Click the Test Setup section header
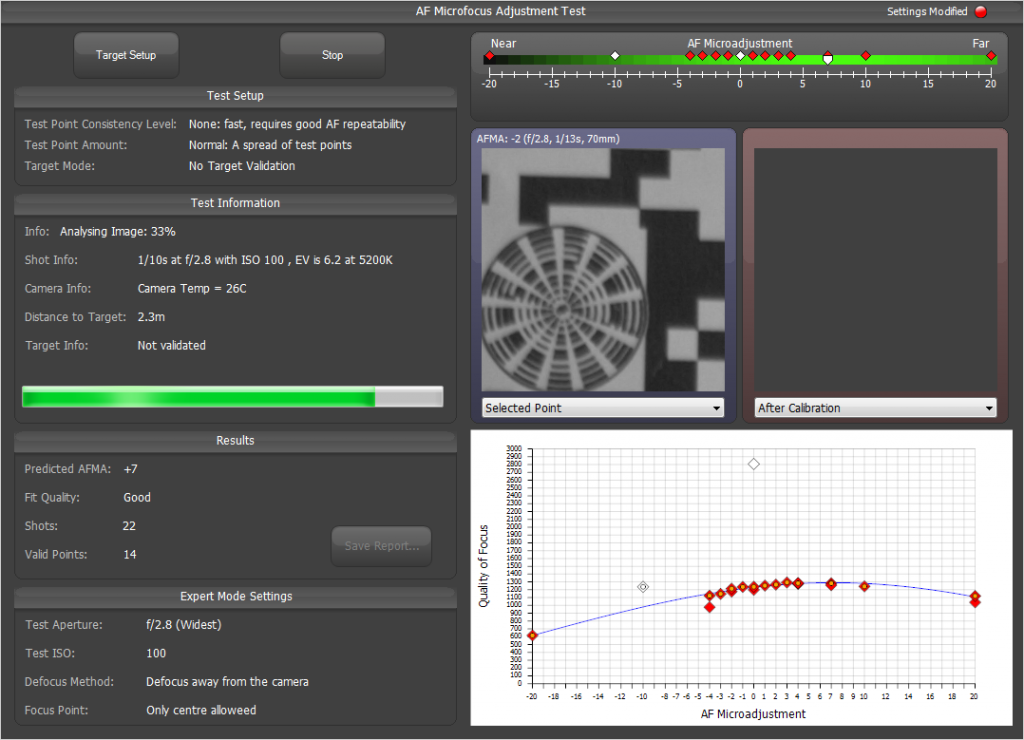 235,96
